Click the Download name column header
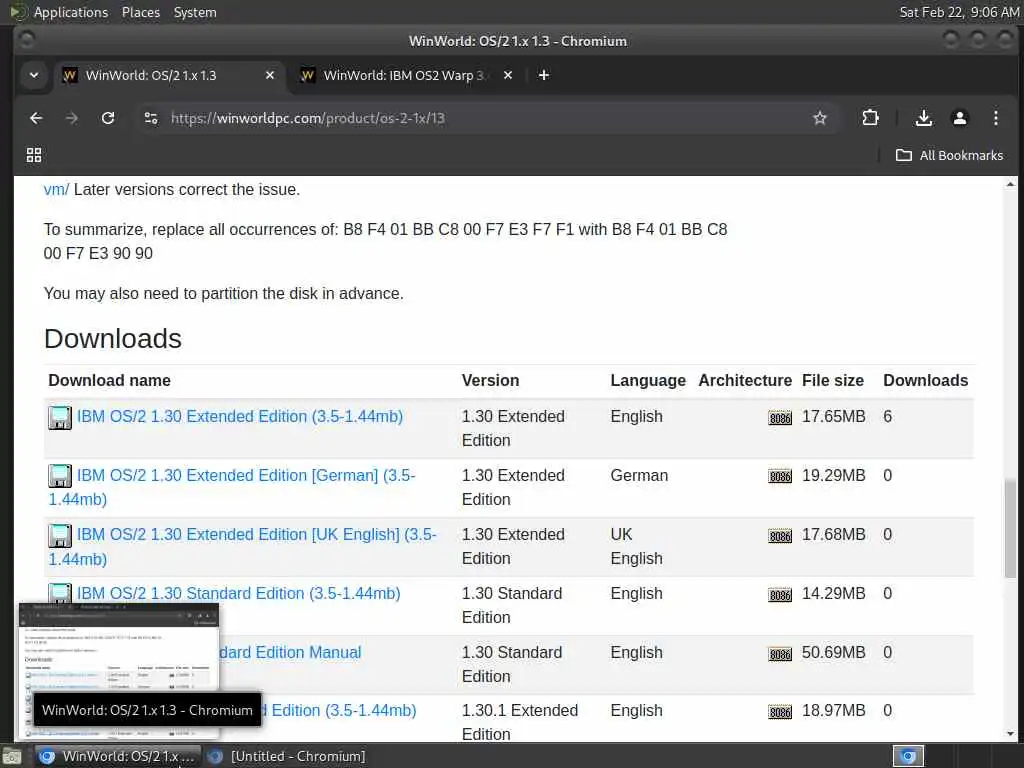Viewport: 1024px width, 768px height. click(x=109, y=380)
